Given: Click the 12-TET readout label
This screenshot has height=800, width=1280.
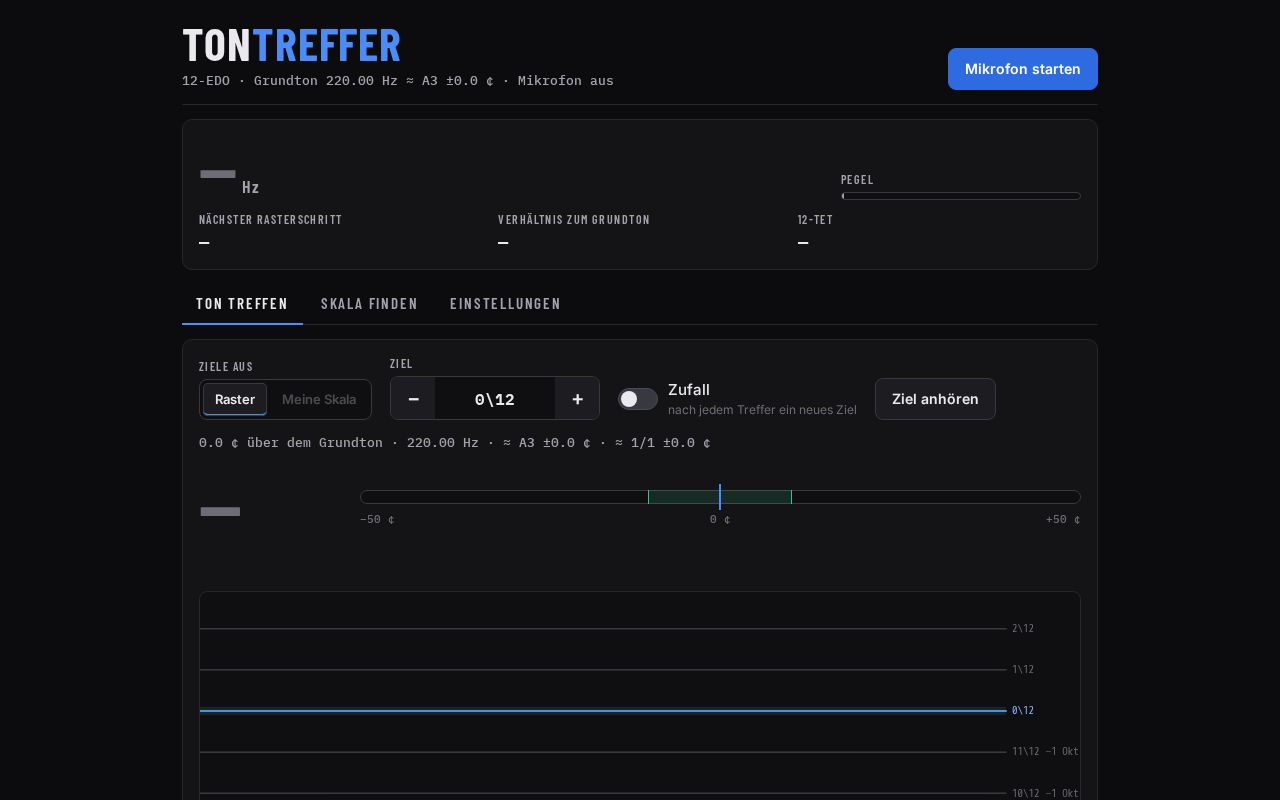Looking at the screenshot, I should click(x=815, y=219).
